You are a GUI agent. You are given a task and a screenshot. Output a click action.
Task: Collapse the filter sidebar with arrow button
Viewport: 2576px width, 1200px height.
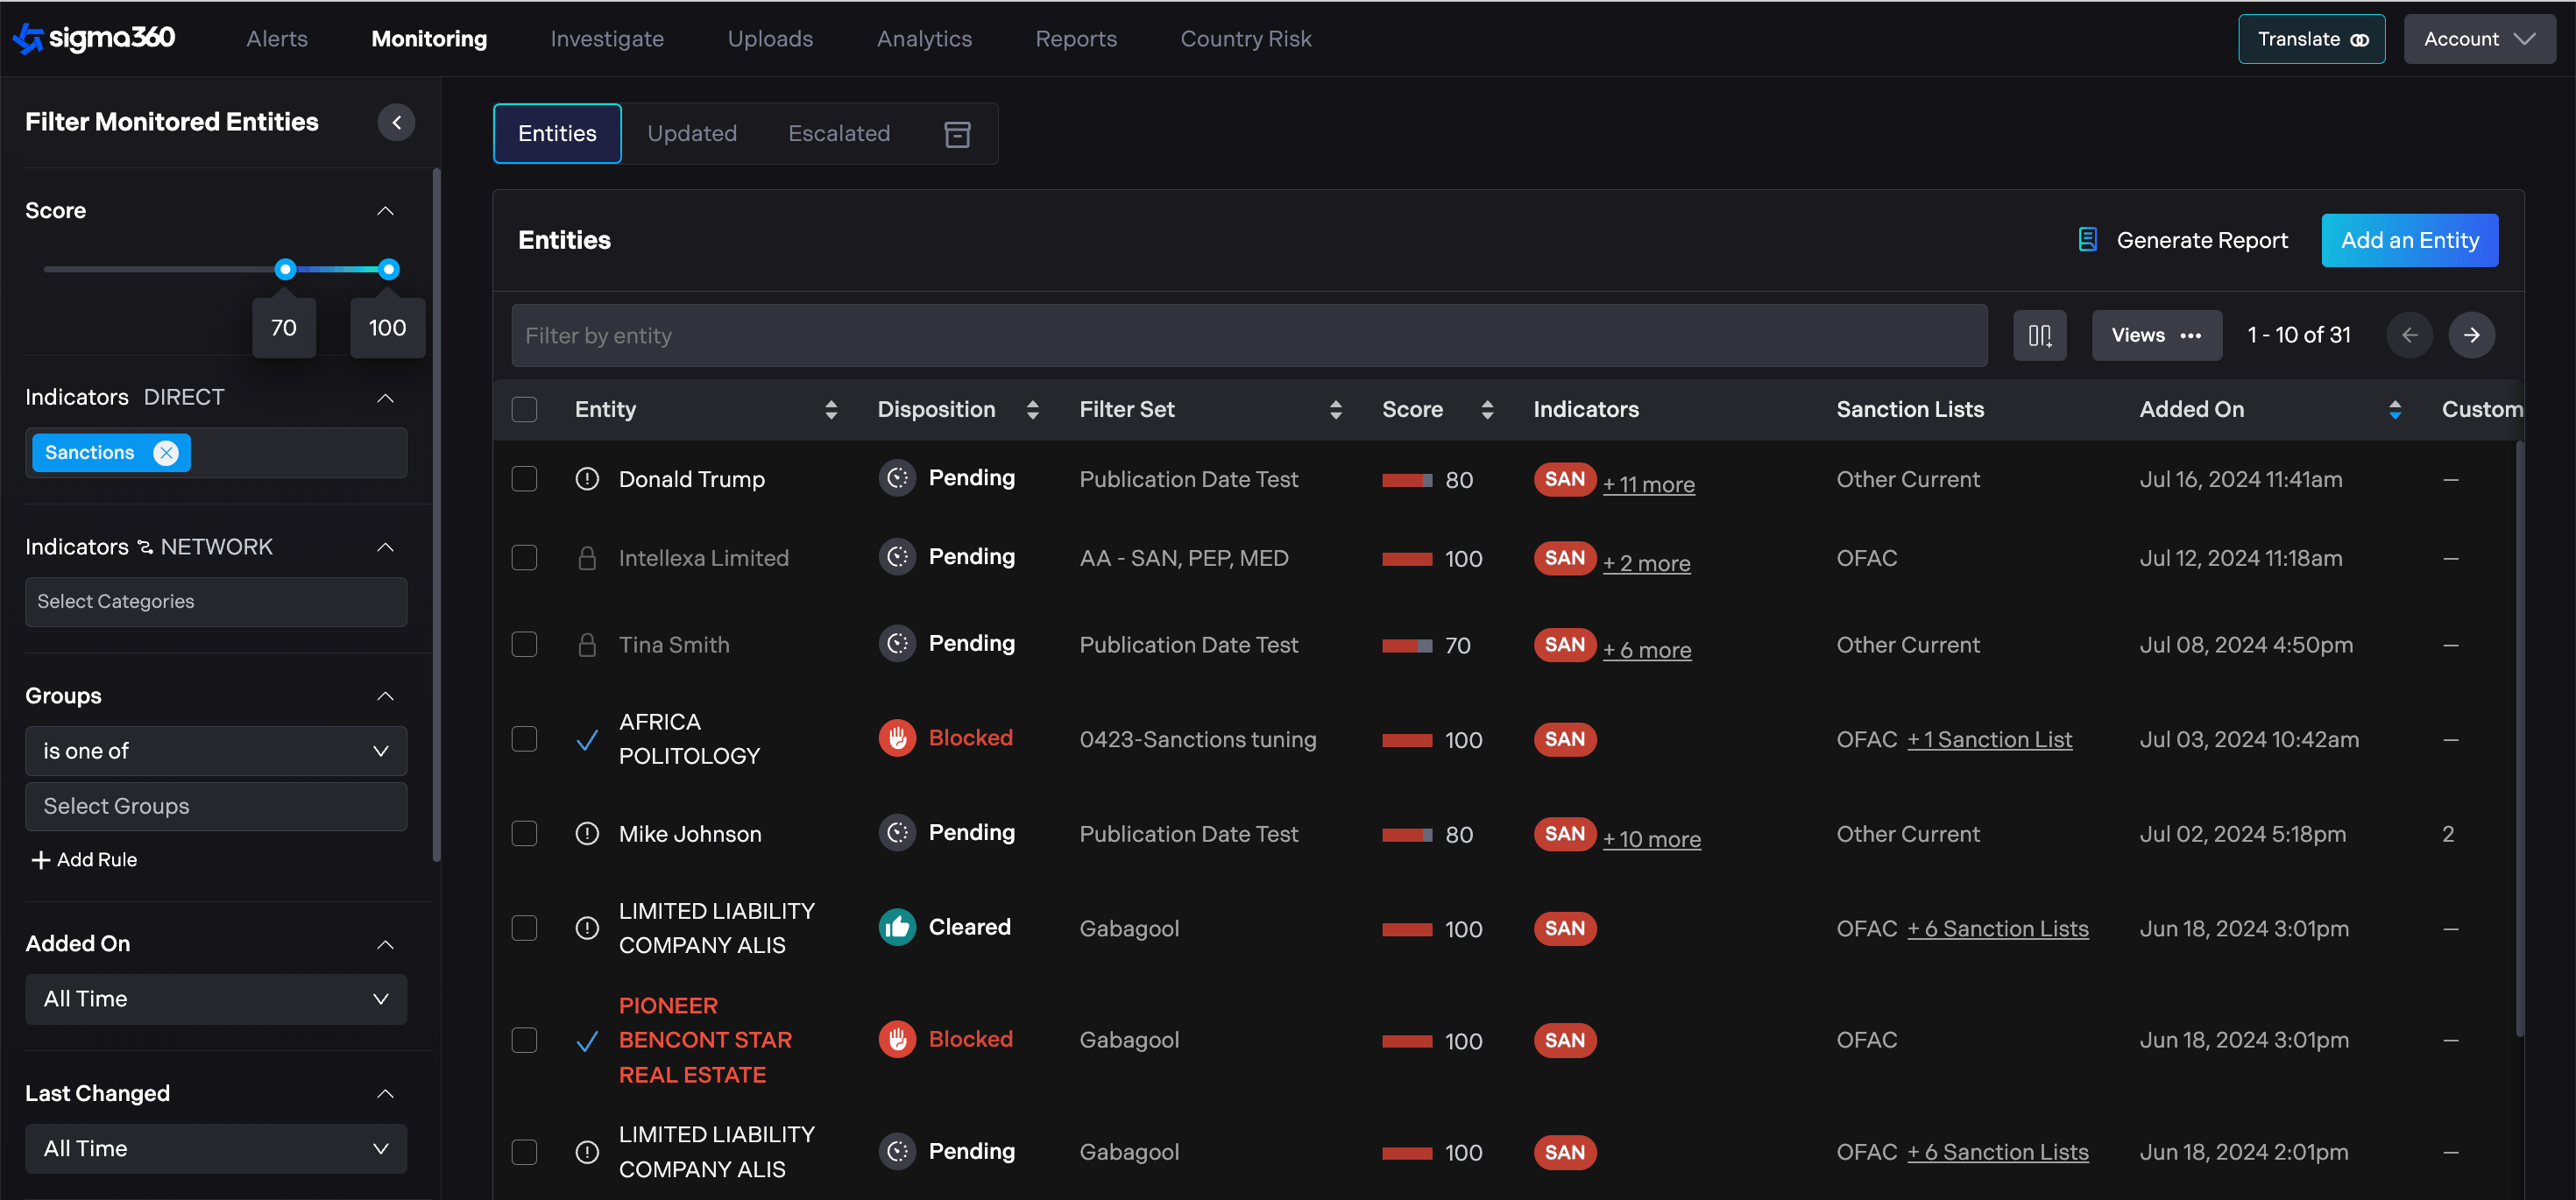click(396, 122)
